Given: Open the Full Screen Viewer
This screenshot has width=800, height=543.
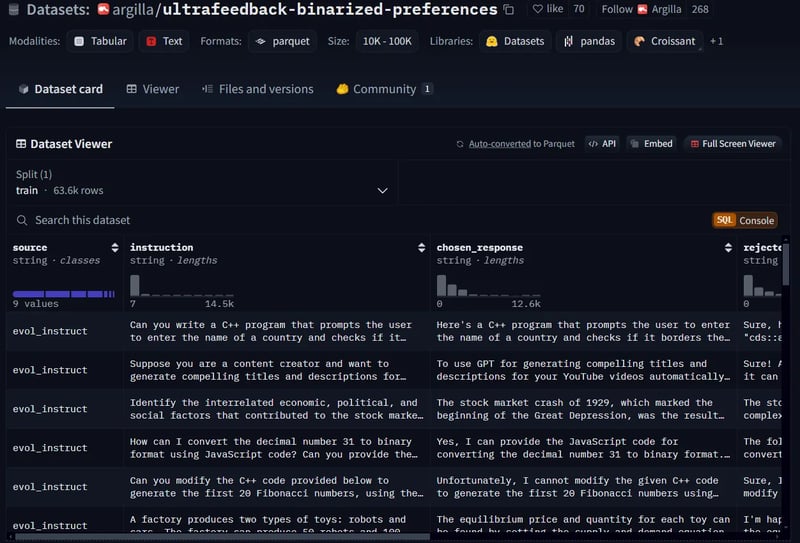Looking at the screenshot, I should (733, 144).
